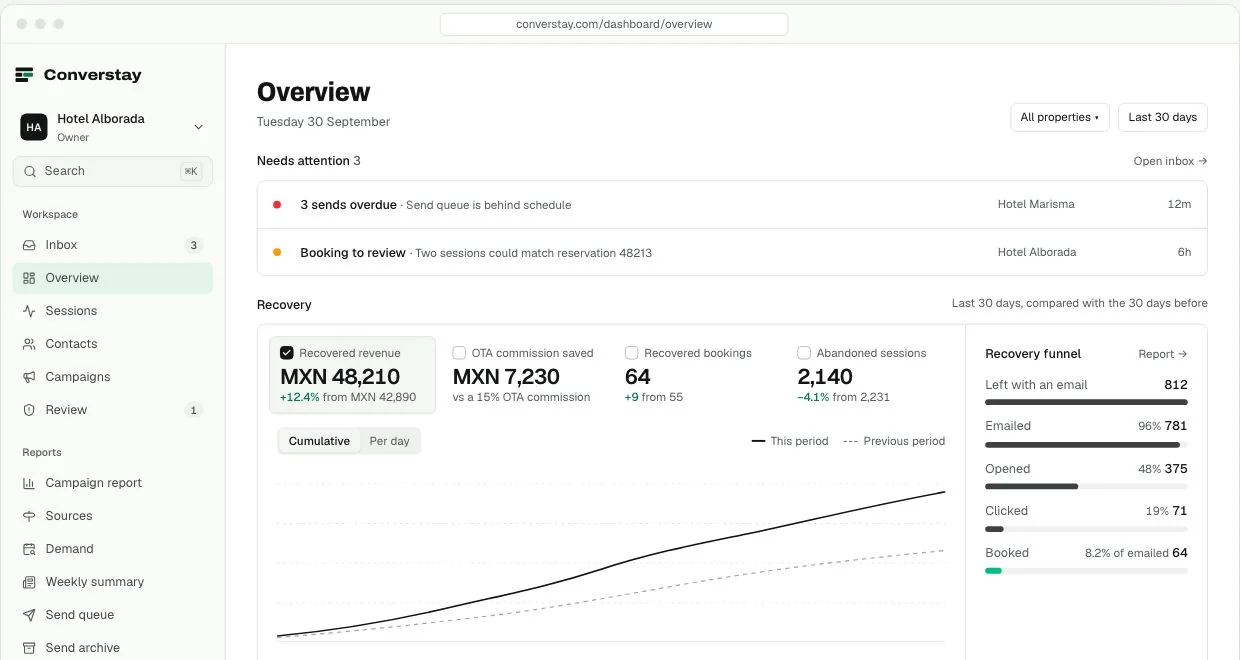This screenshot has width=1240, height=660.
Task: Click the HA avatar badge
Action: pyautogui.click(x=34, y=127)
